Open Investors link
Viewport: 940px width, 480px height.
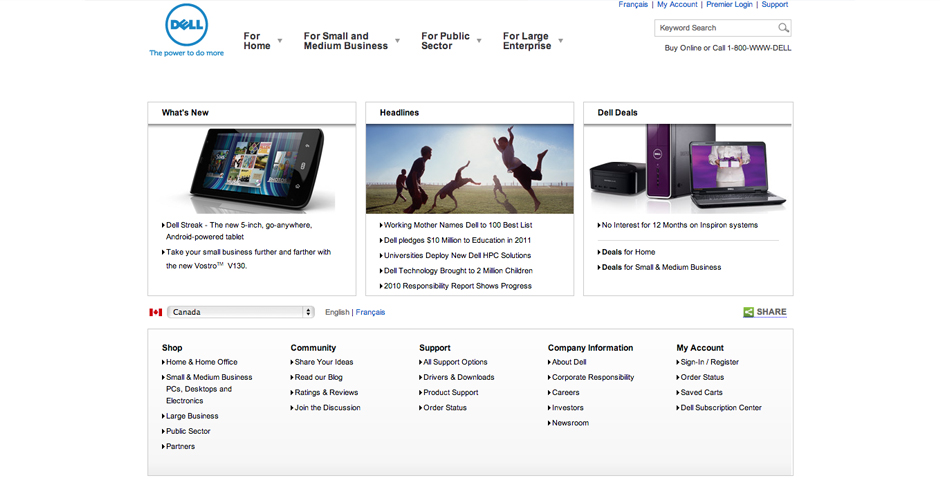567,407
